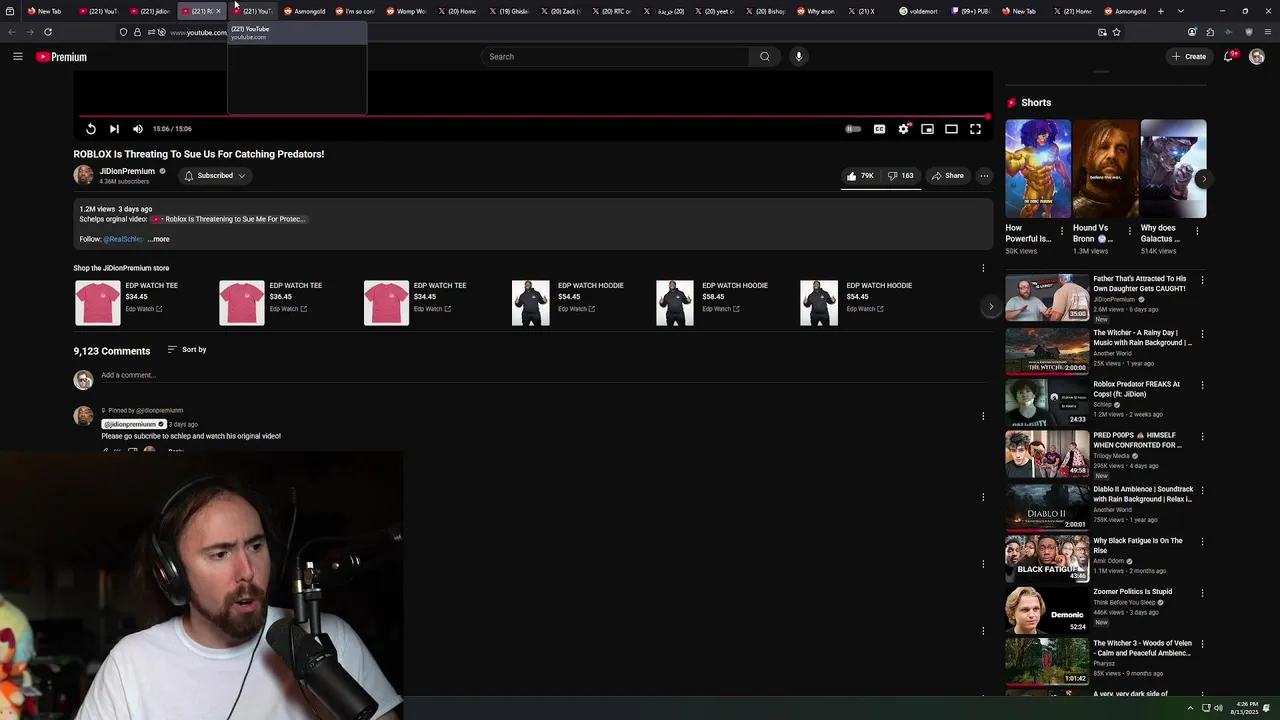Switch to the voldemort Google tab
The image size is (1280, 720).
click(x=919, y=11)
